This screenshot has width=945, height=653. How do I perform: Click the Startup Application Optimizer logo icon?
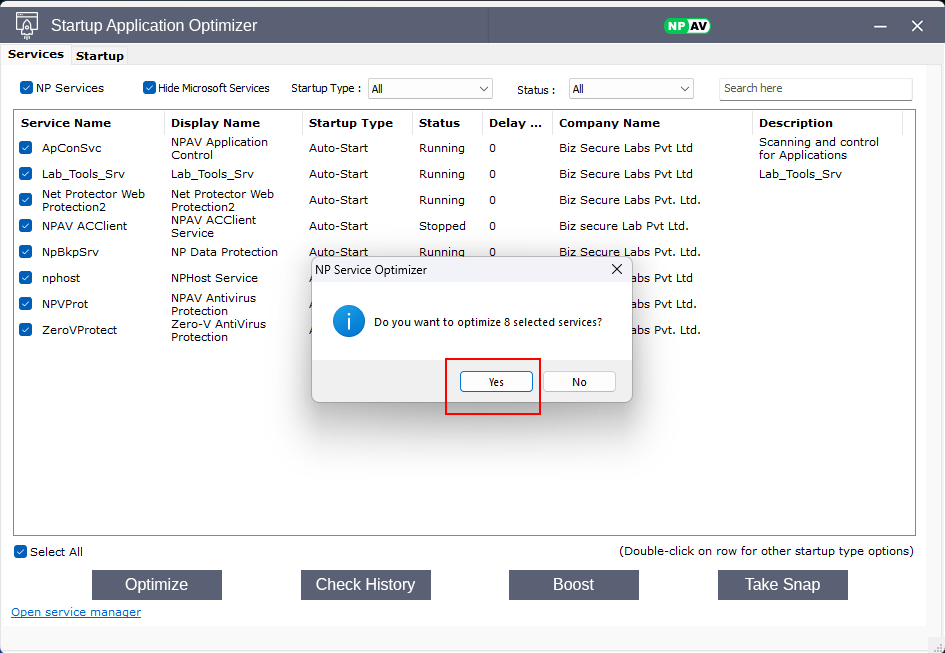(27, 25)
